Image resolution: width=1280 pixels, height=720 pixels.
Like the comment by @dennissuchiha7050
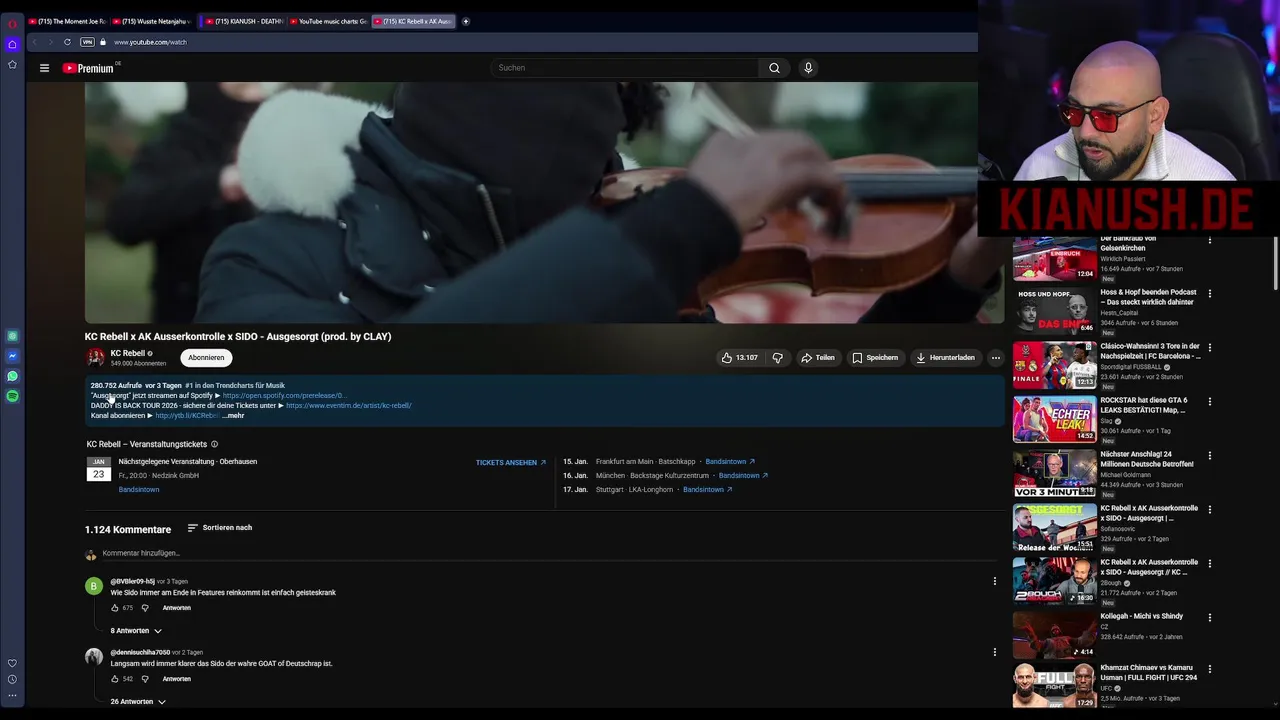click(x=115, y=679)
